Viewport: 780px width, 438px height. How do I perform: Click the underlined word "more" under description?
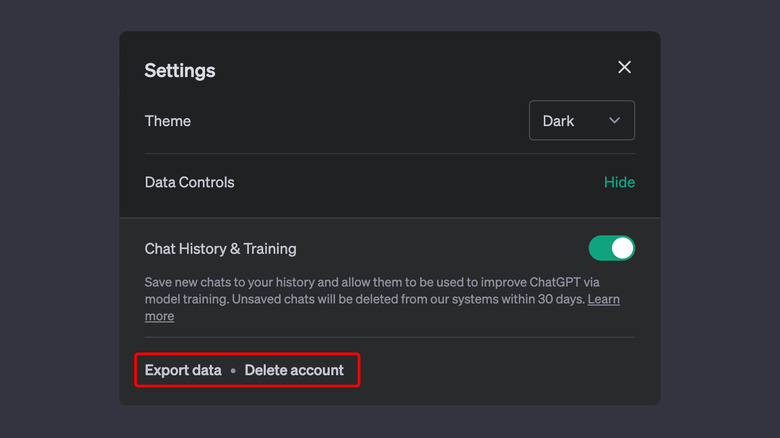pos(160,316)
